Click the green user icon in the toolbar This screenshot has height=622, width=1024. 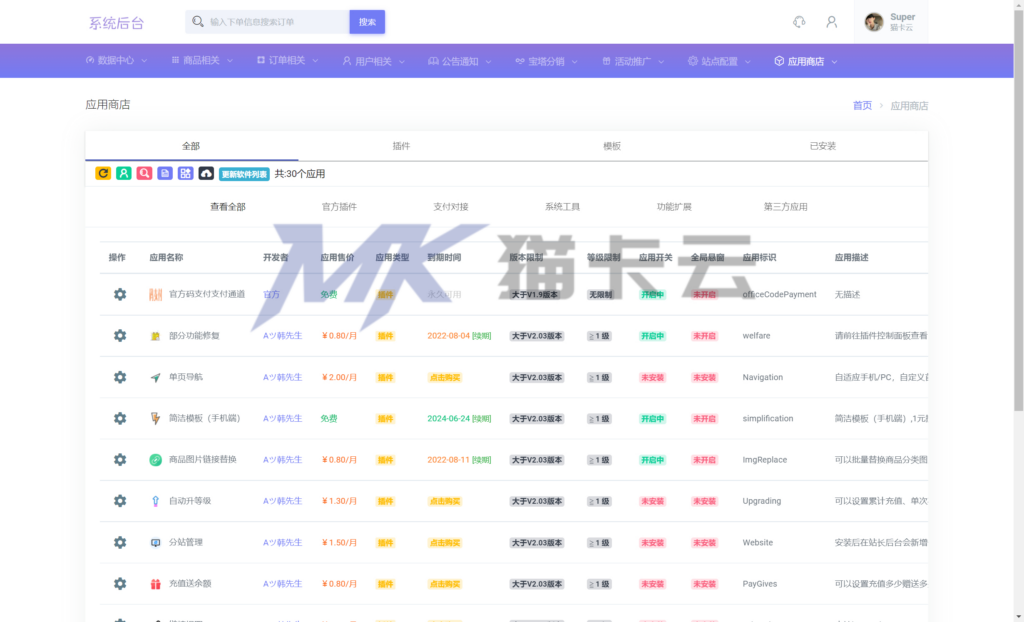(x=123, y=173)
